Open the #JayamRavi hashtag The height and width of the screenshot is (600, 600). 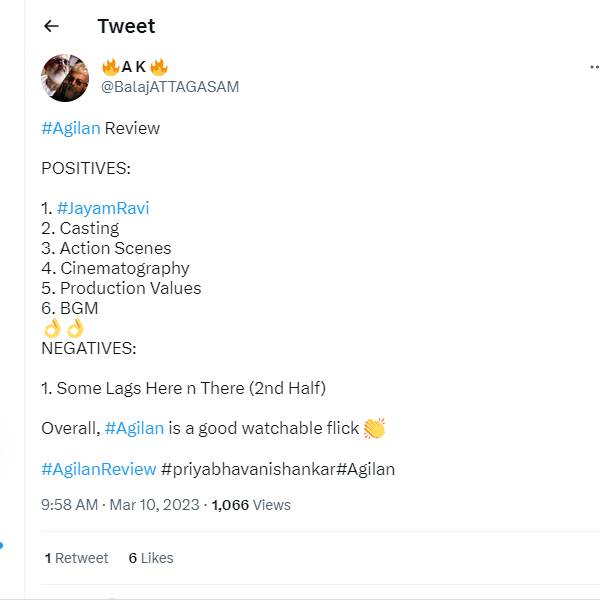[103, 208]
